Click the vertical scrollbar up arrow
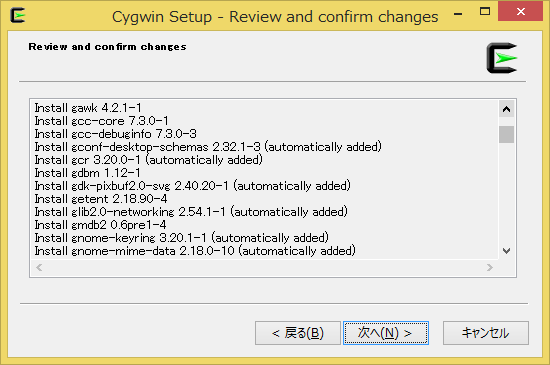 point(506,109)
